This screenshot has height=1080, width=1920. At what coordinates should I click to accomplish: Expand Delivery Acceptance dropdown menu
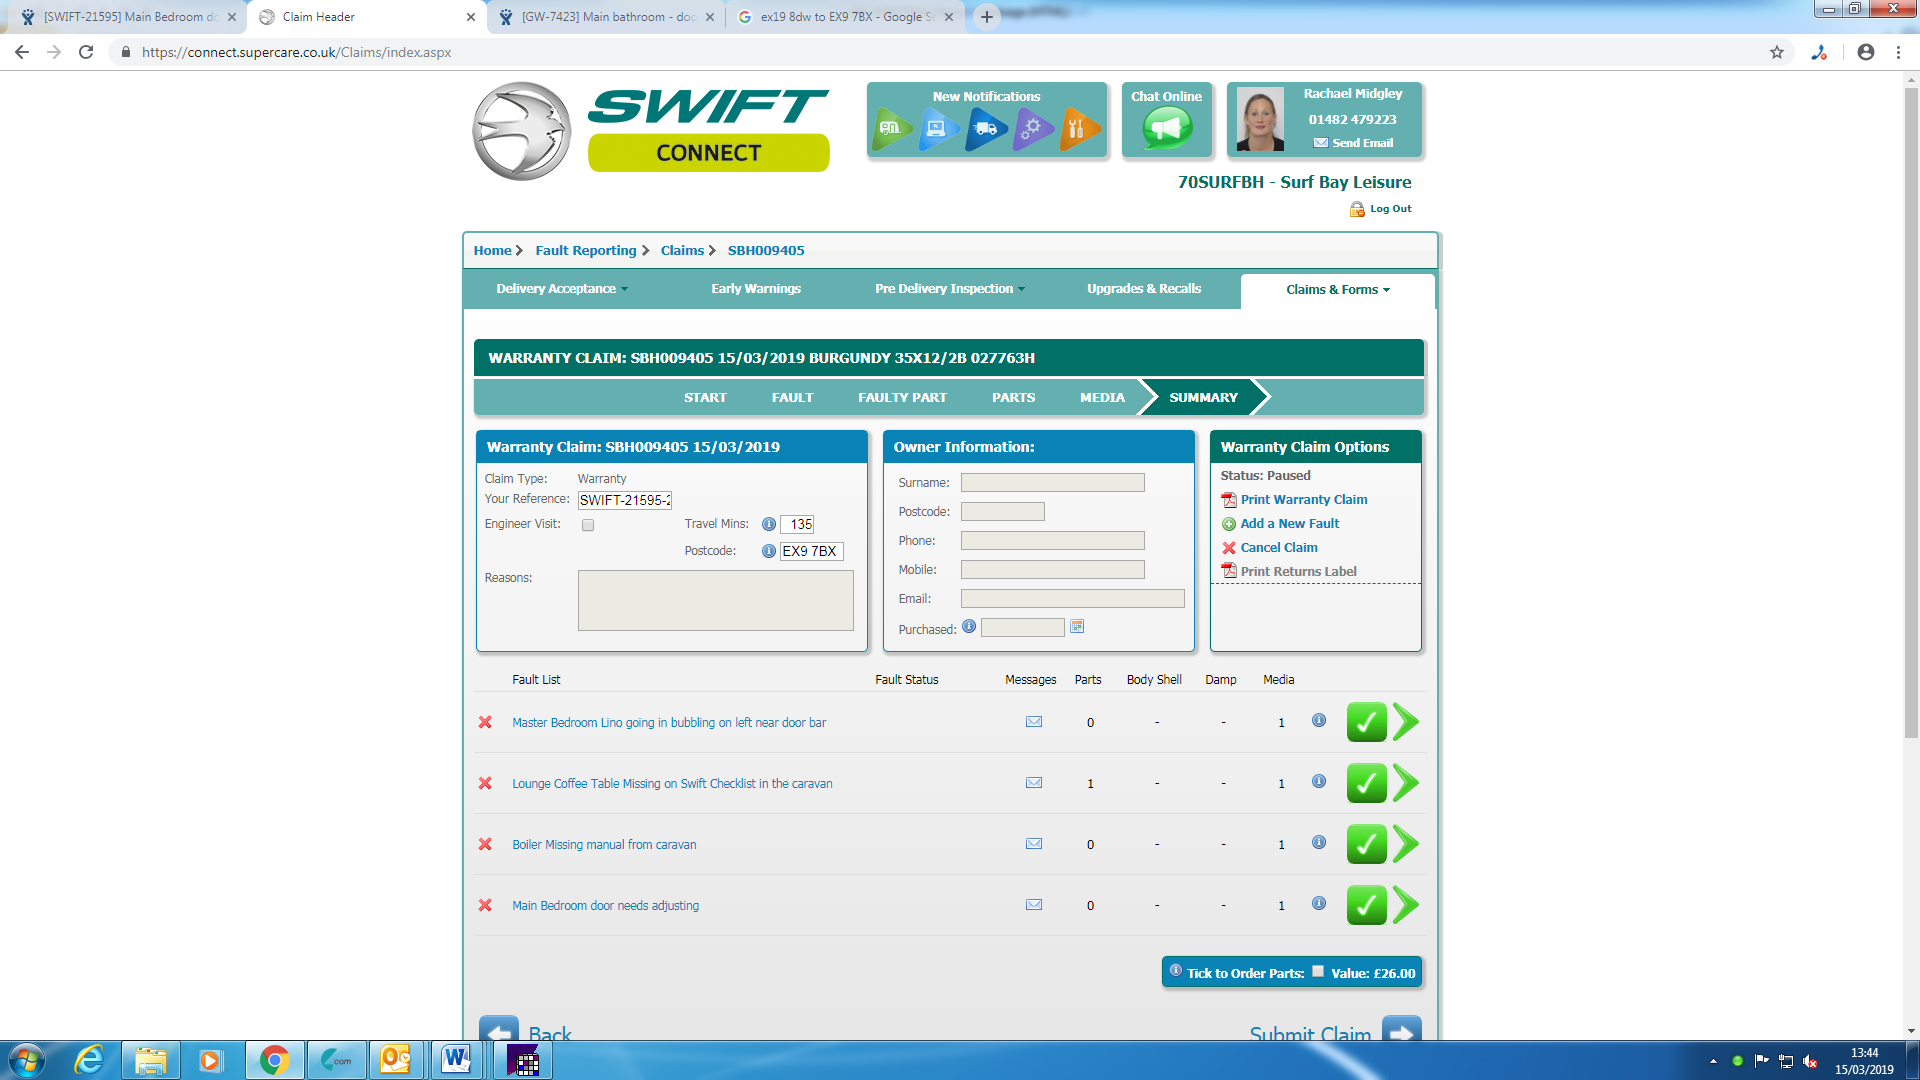click(562, 289)
